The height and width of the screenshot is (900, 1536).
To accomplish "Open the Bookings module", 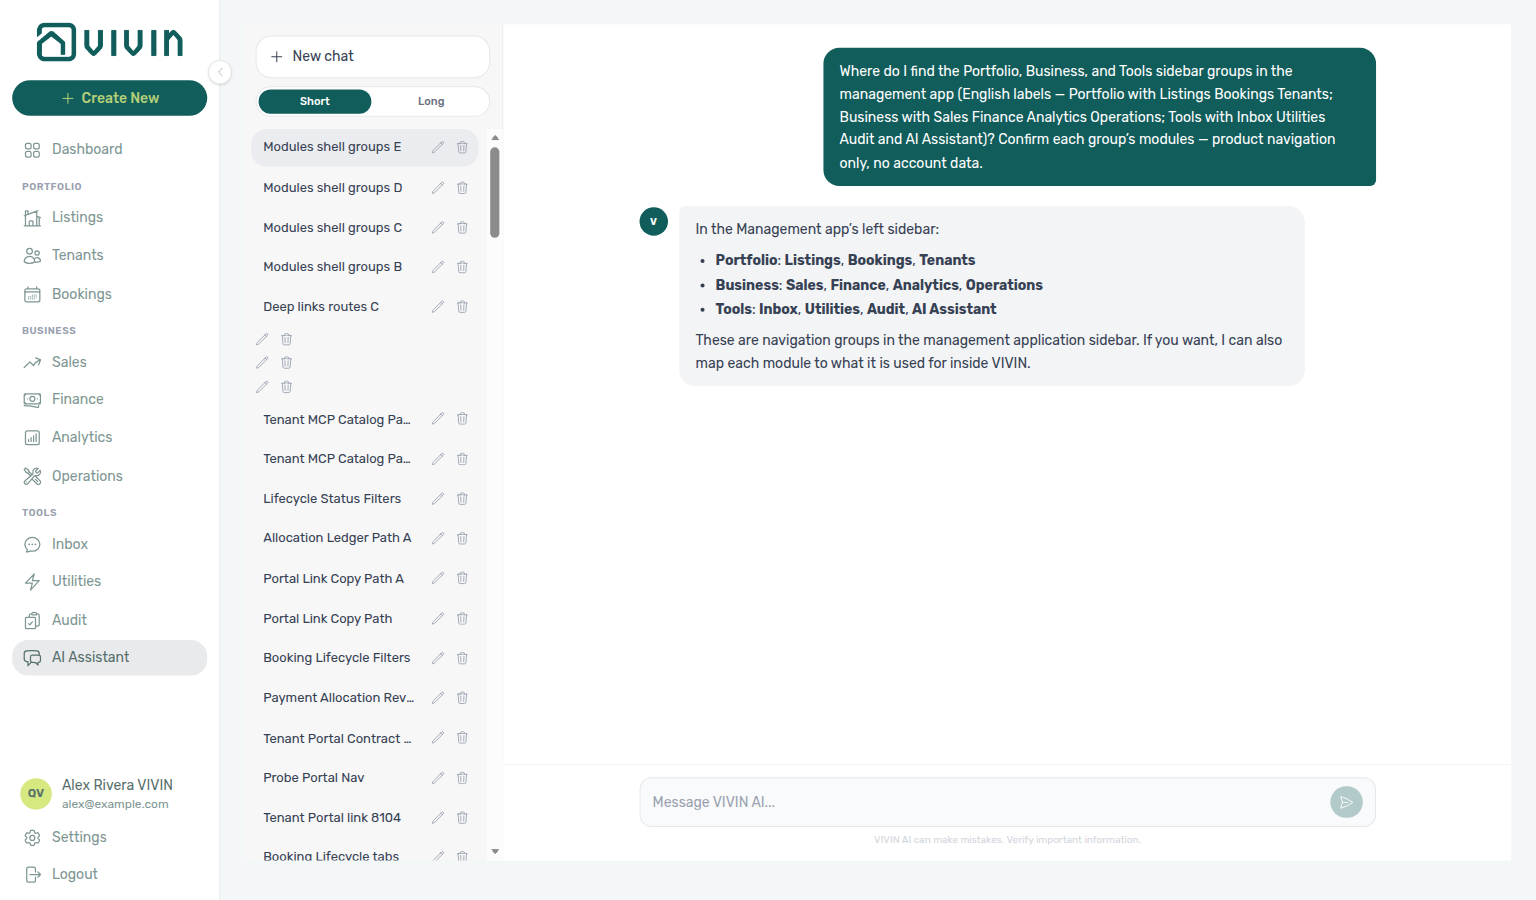I will pyautogui.click(x=81, y=294).
